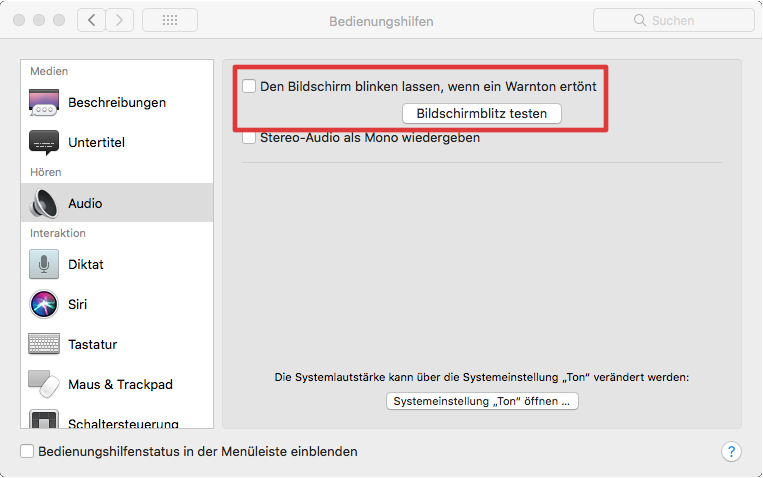Toggle Stereo-Audio als Mono wiedergeben
This screenshot has width=763, height=478.
(x=249, y=138)
